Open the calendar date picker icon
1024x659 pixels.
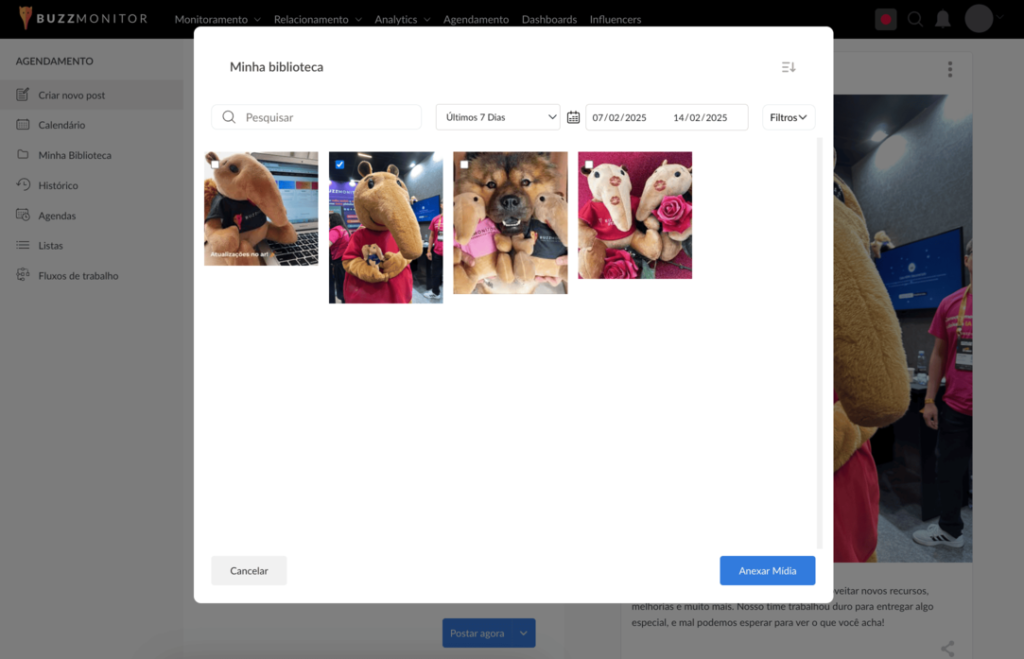tap(573, 117)
